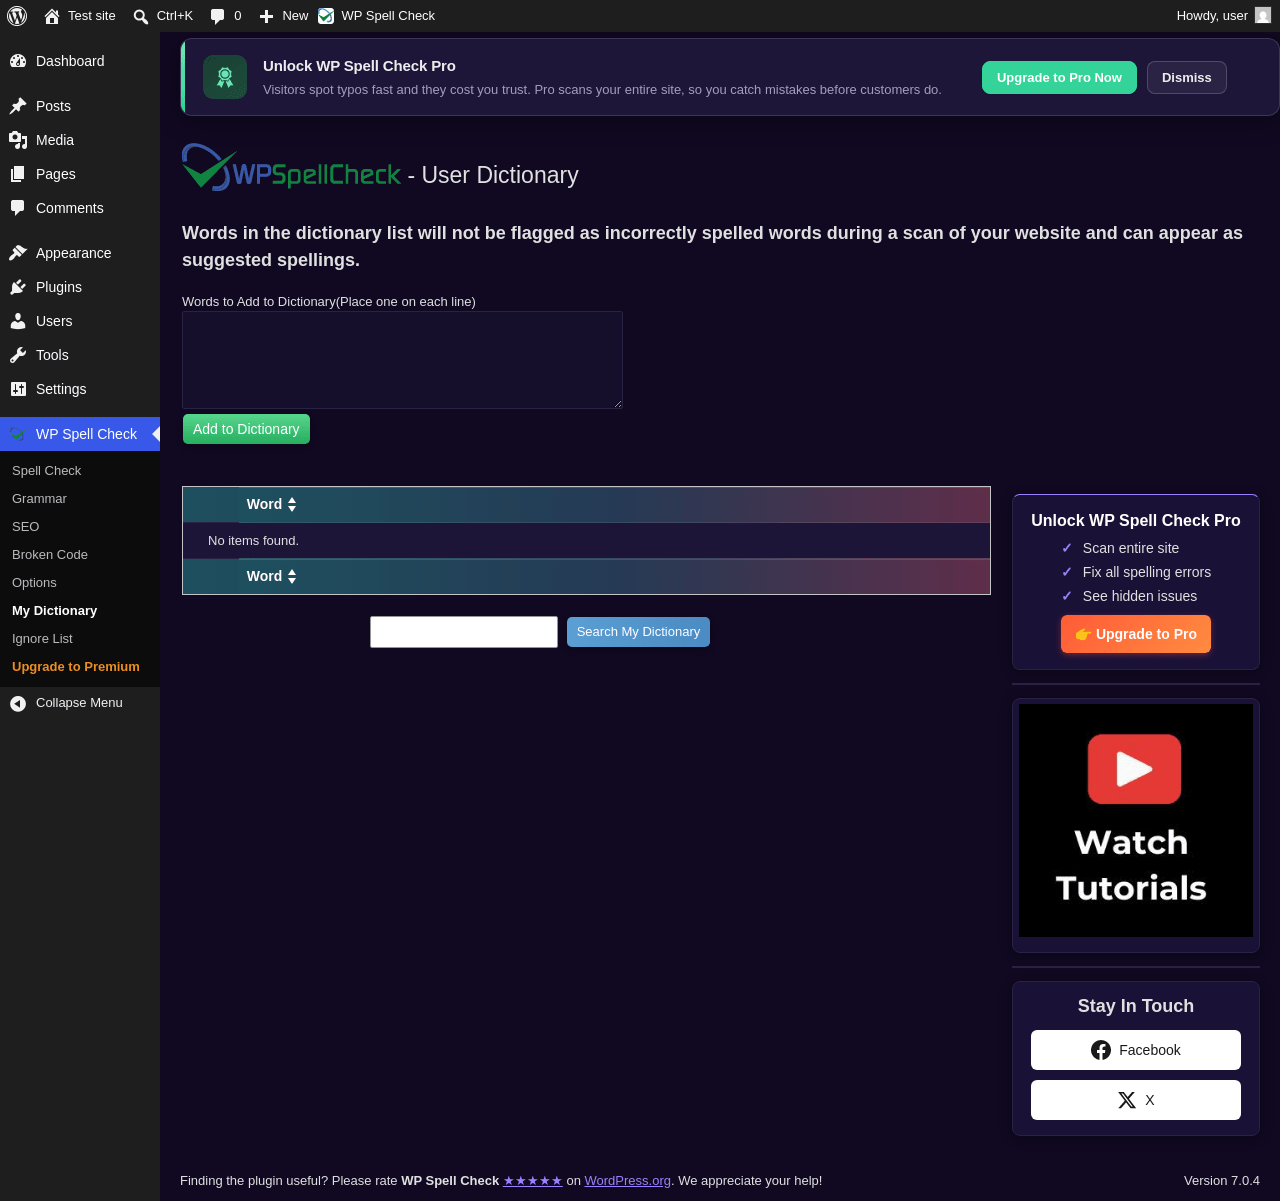The width and height of the screenshot is (1280, 1201).
Task: Play the Watch Tutorials video thumbnail
Action: [1136, 820]
